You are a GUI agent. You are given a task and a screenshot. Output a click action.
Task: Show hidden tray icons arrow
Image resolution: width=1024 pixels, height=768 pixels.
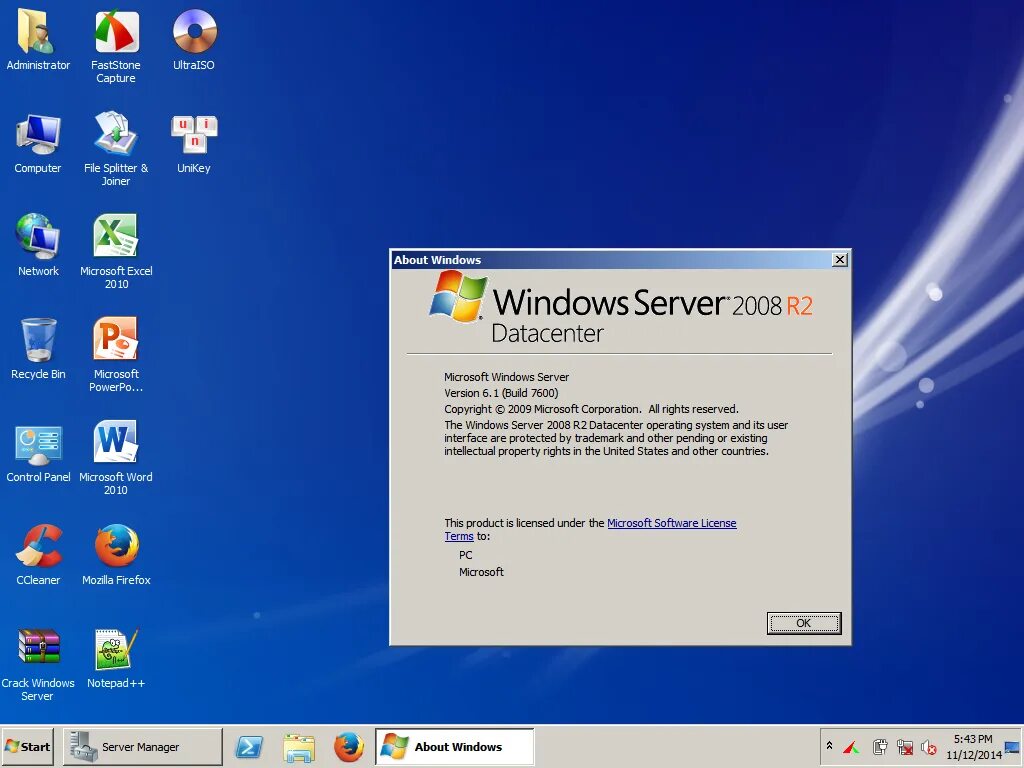(x=829, y=746)
